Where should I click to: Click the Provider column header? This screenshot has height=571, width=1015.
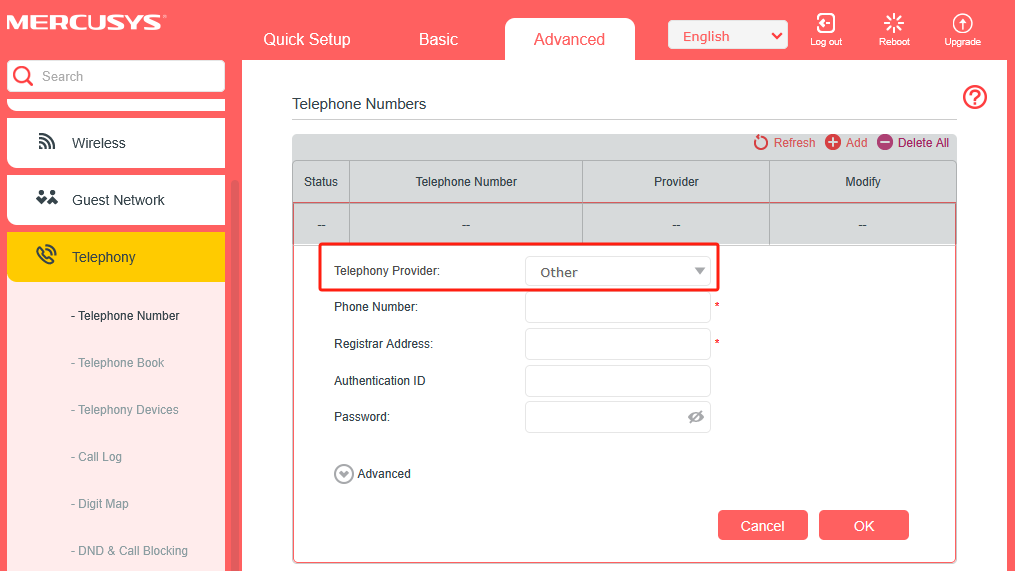(x=676, y=182)
